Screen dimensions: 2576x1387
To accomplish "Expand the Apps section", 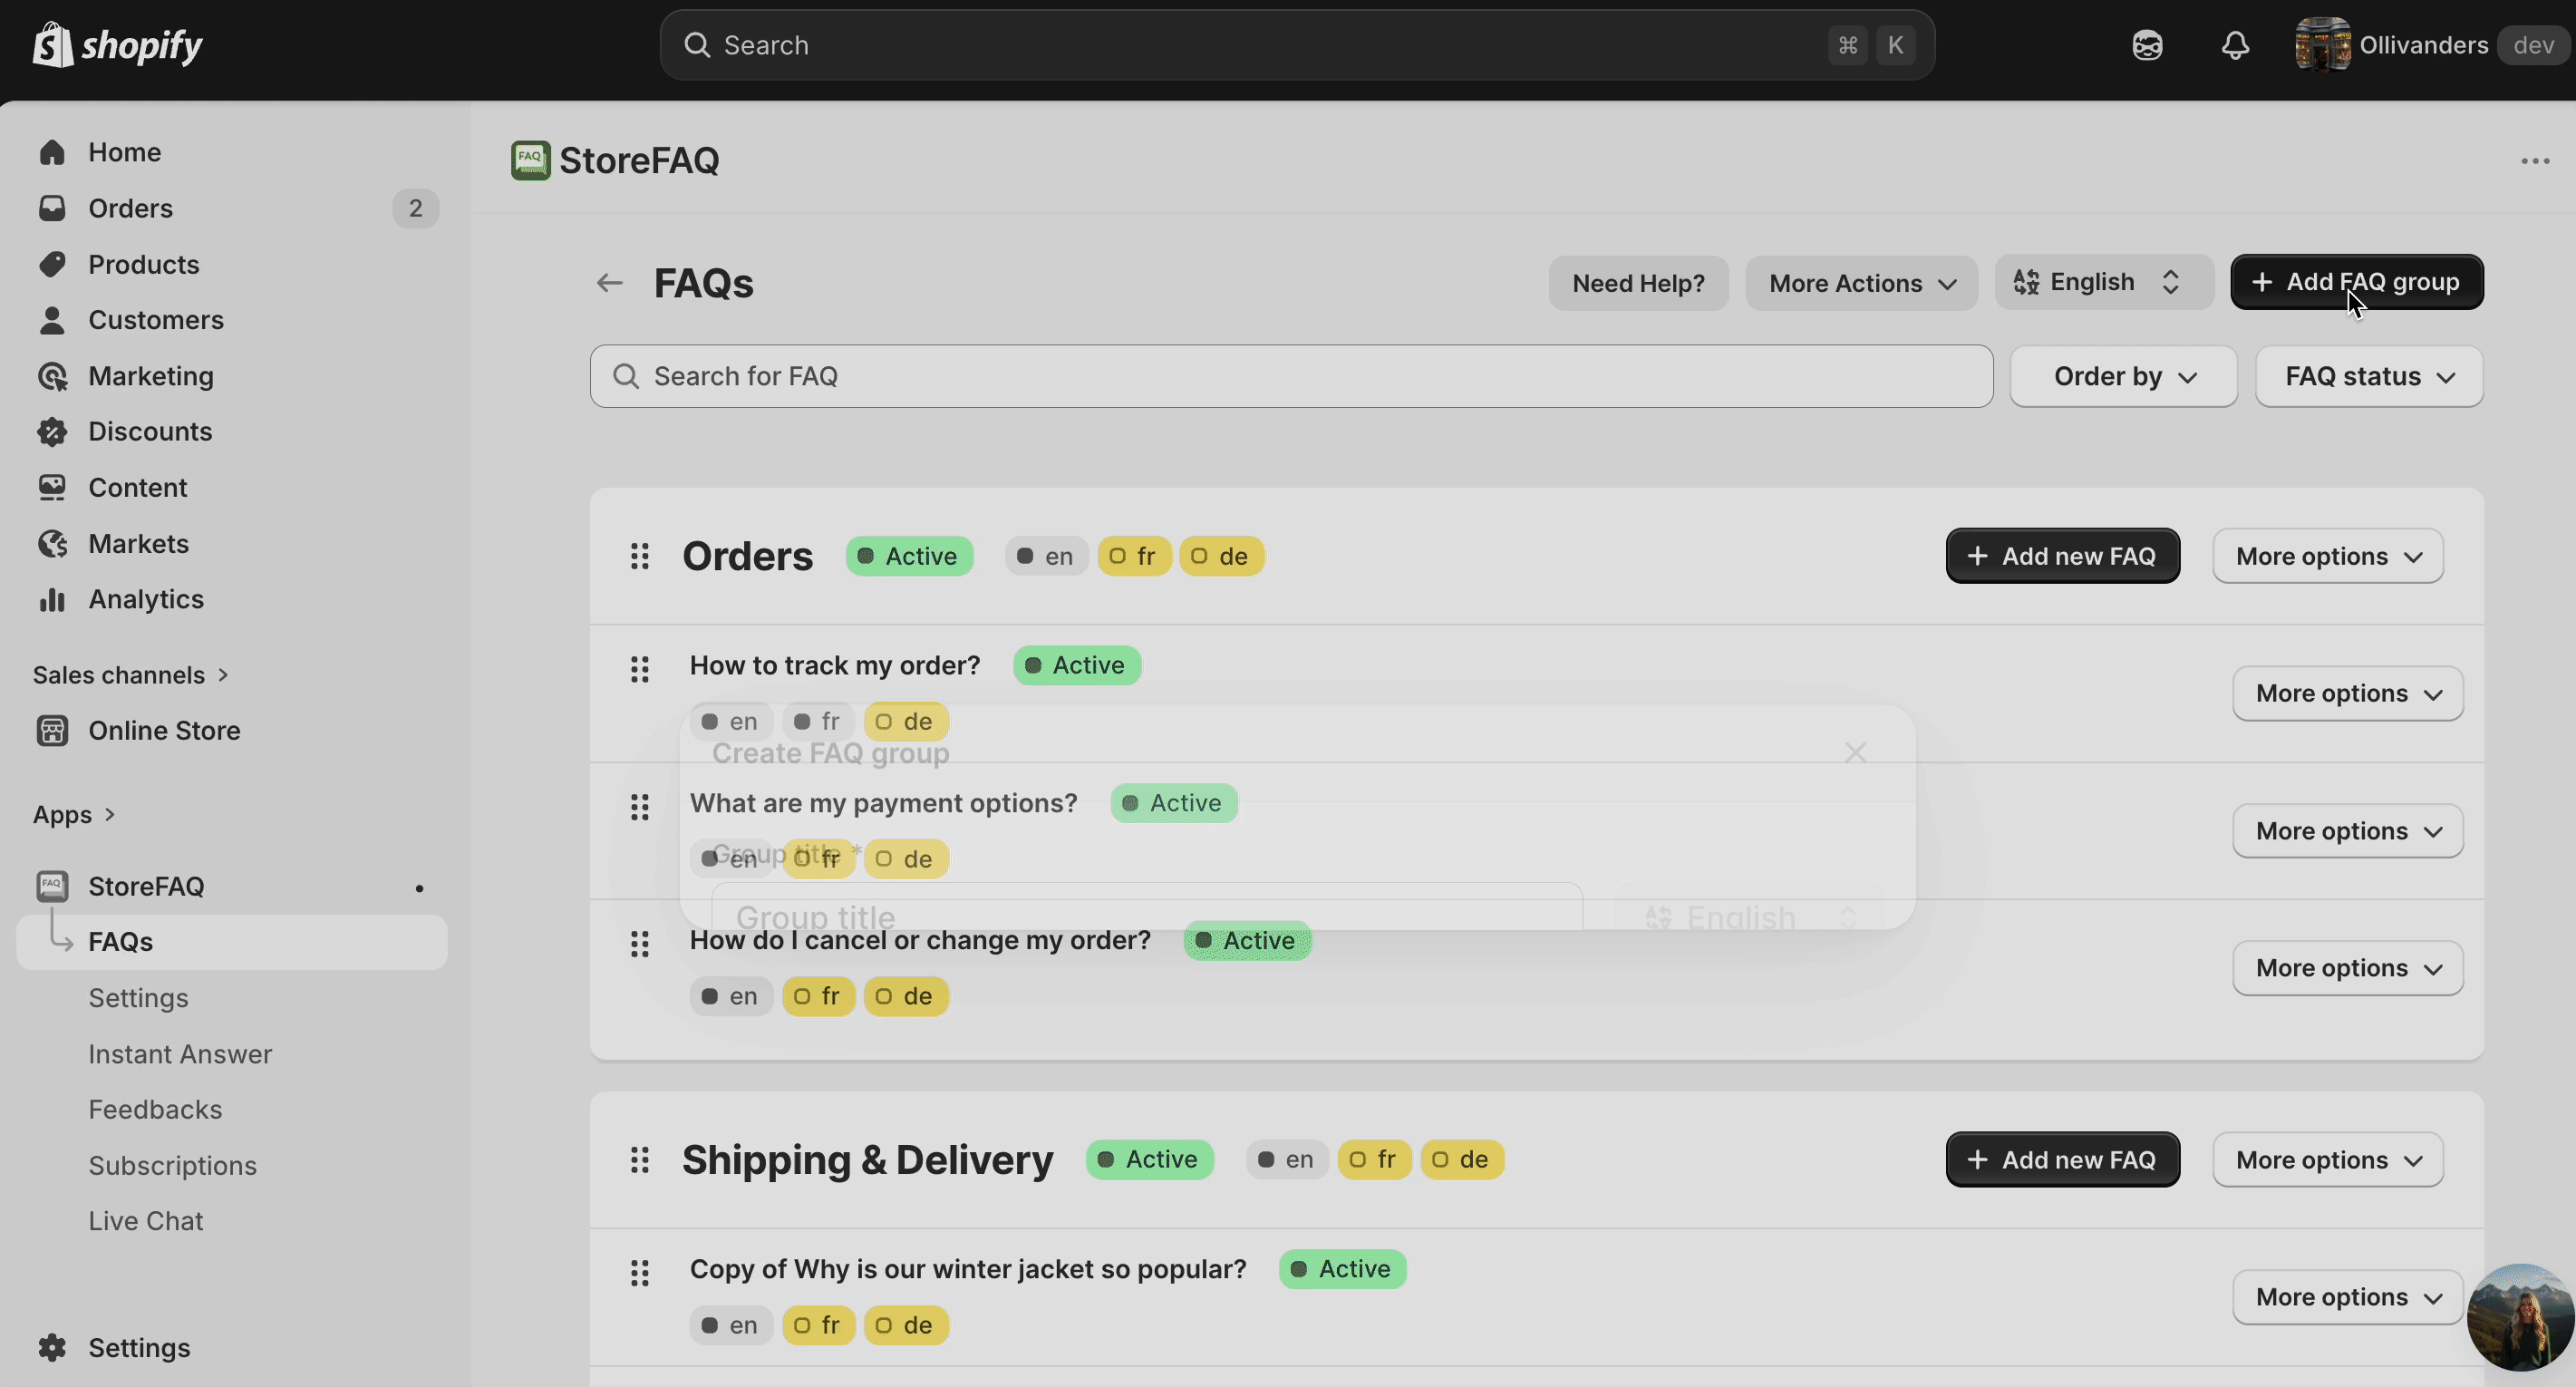I will [75, 815].
